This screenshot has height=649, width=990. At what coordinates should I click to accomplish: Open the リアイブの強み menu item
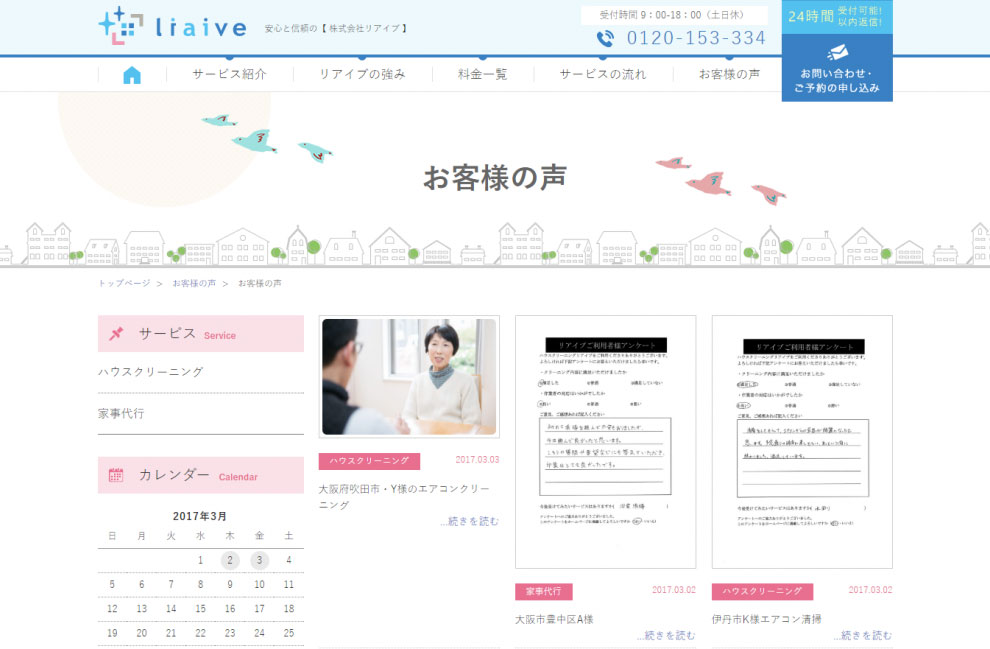pyautogui.click(x=362, y=74)
